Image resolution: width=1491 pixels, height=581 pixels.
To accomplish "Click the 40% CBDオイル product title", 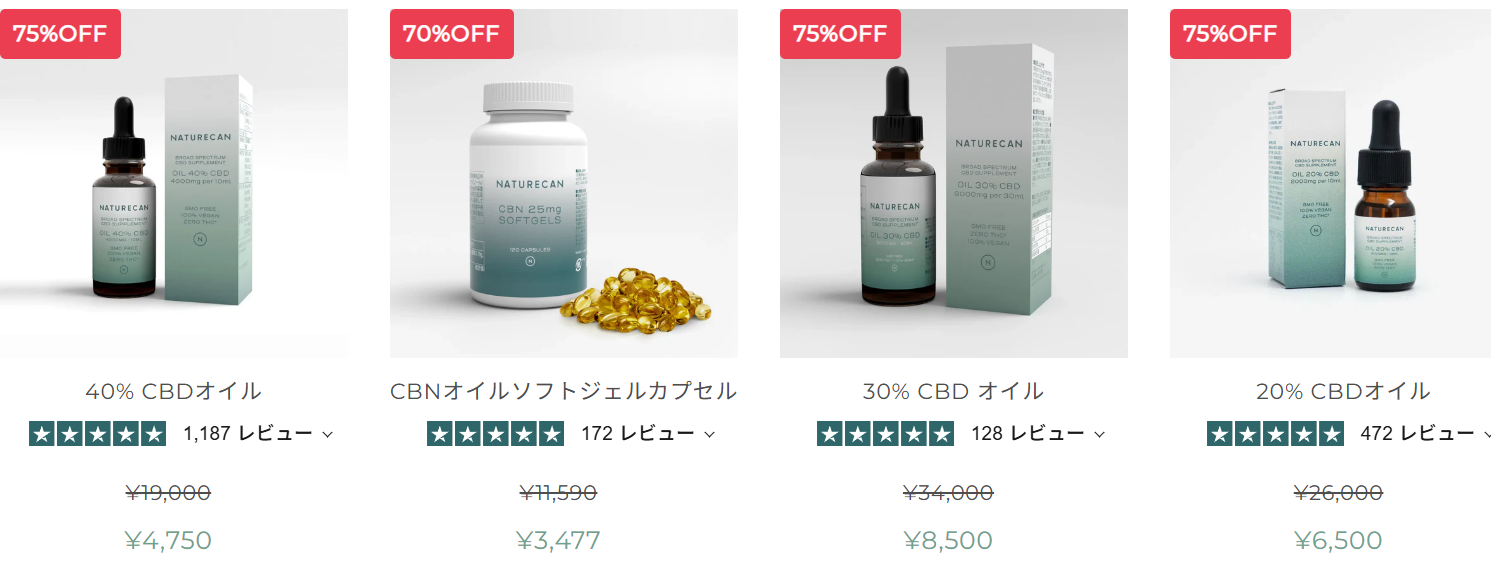I will [x=174, y=391].
